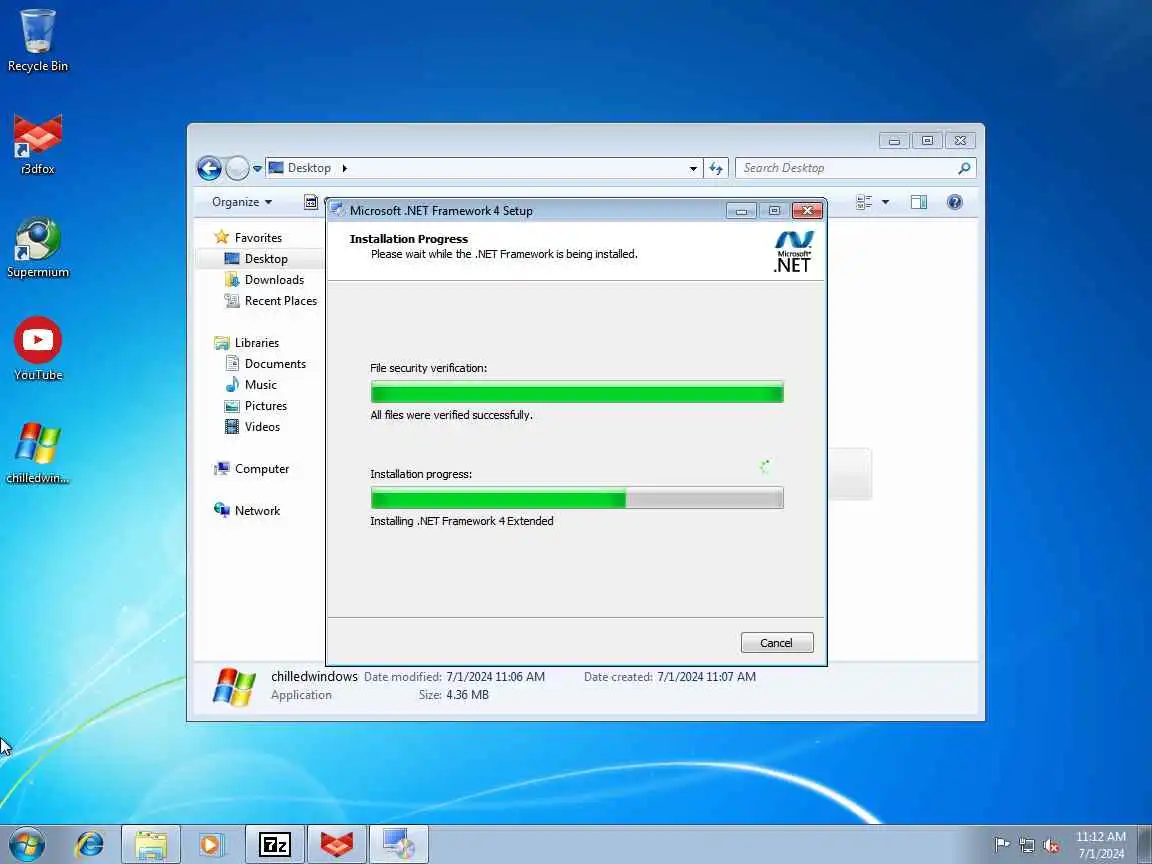Select the r3dfox desktop shortcut
Image resolution: width=1152 pixels, height=864 pixels.
(37, 144)
